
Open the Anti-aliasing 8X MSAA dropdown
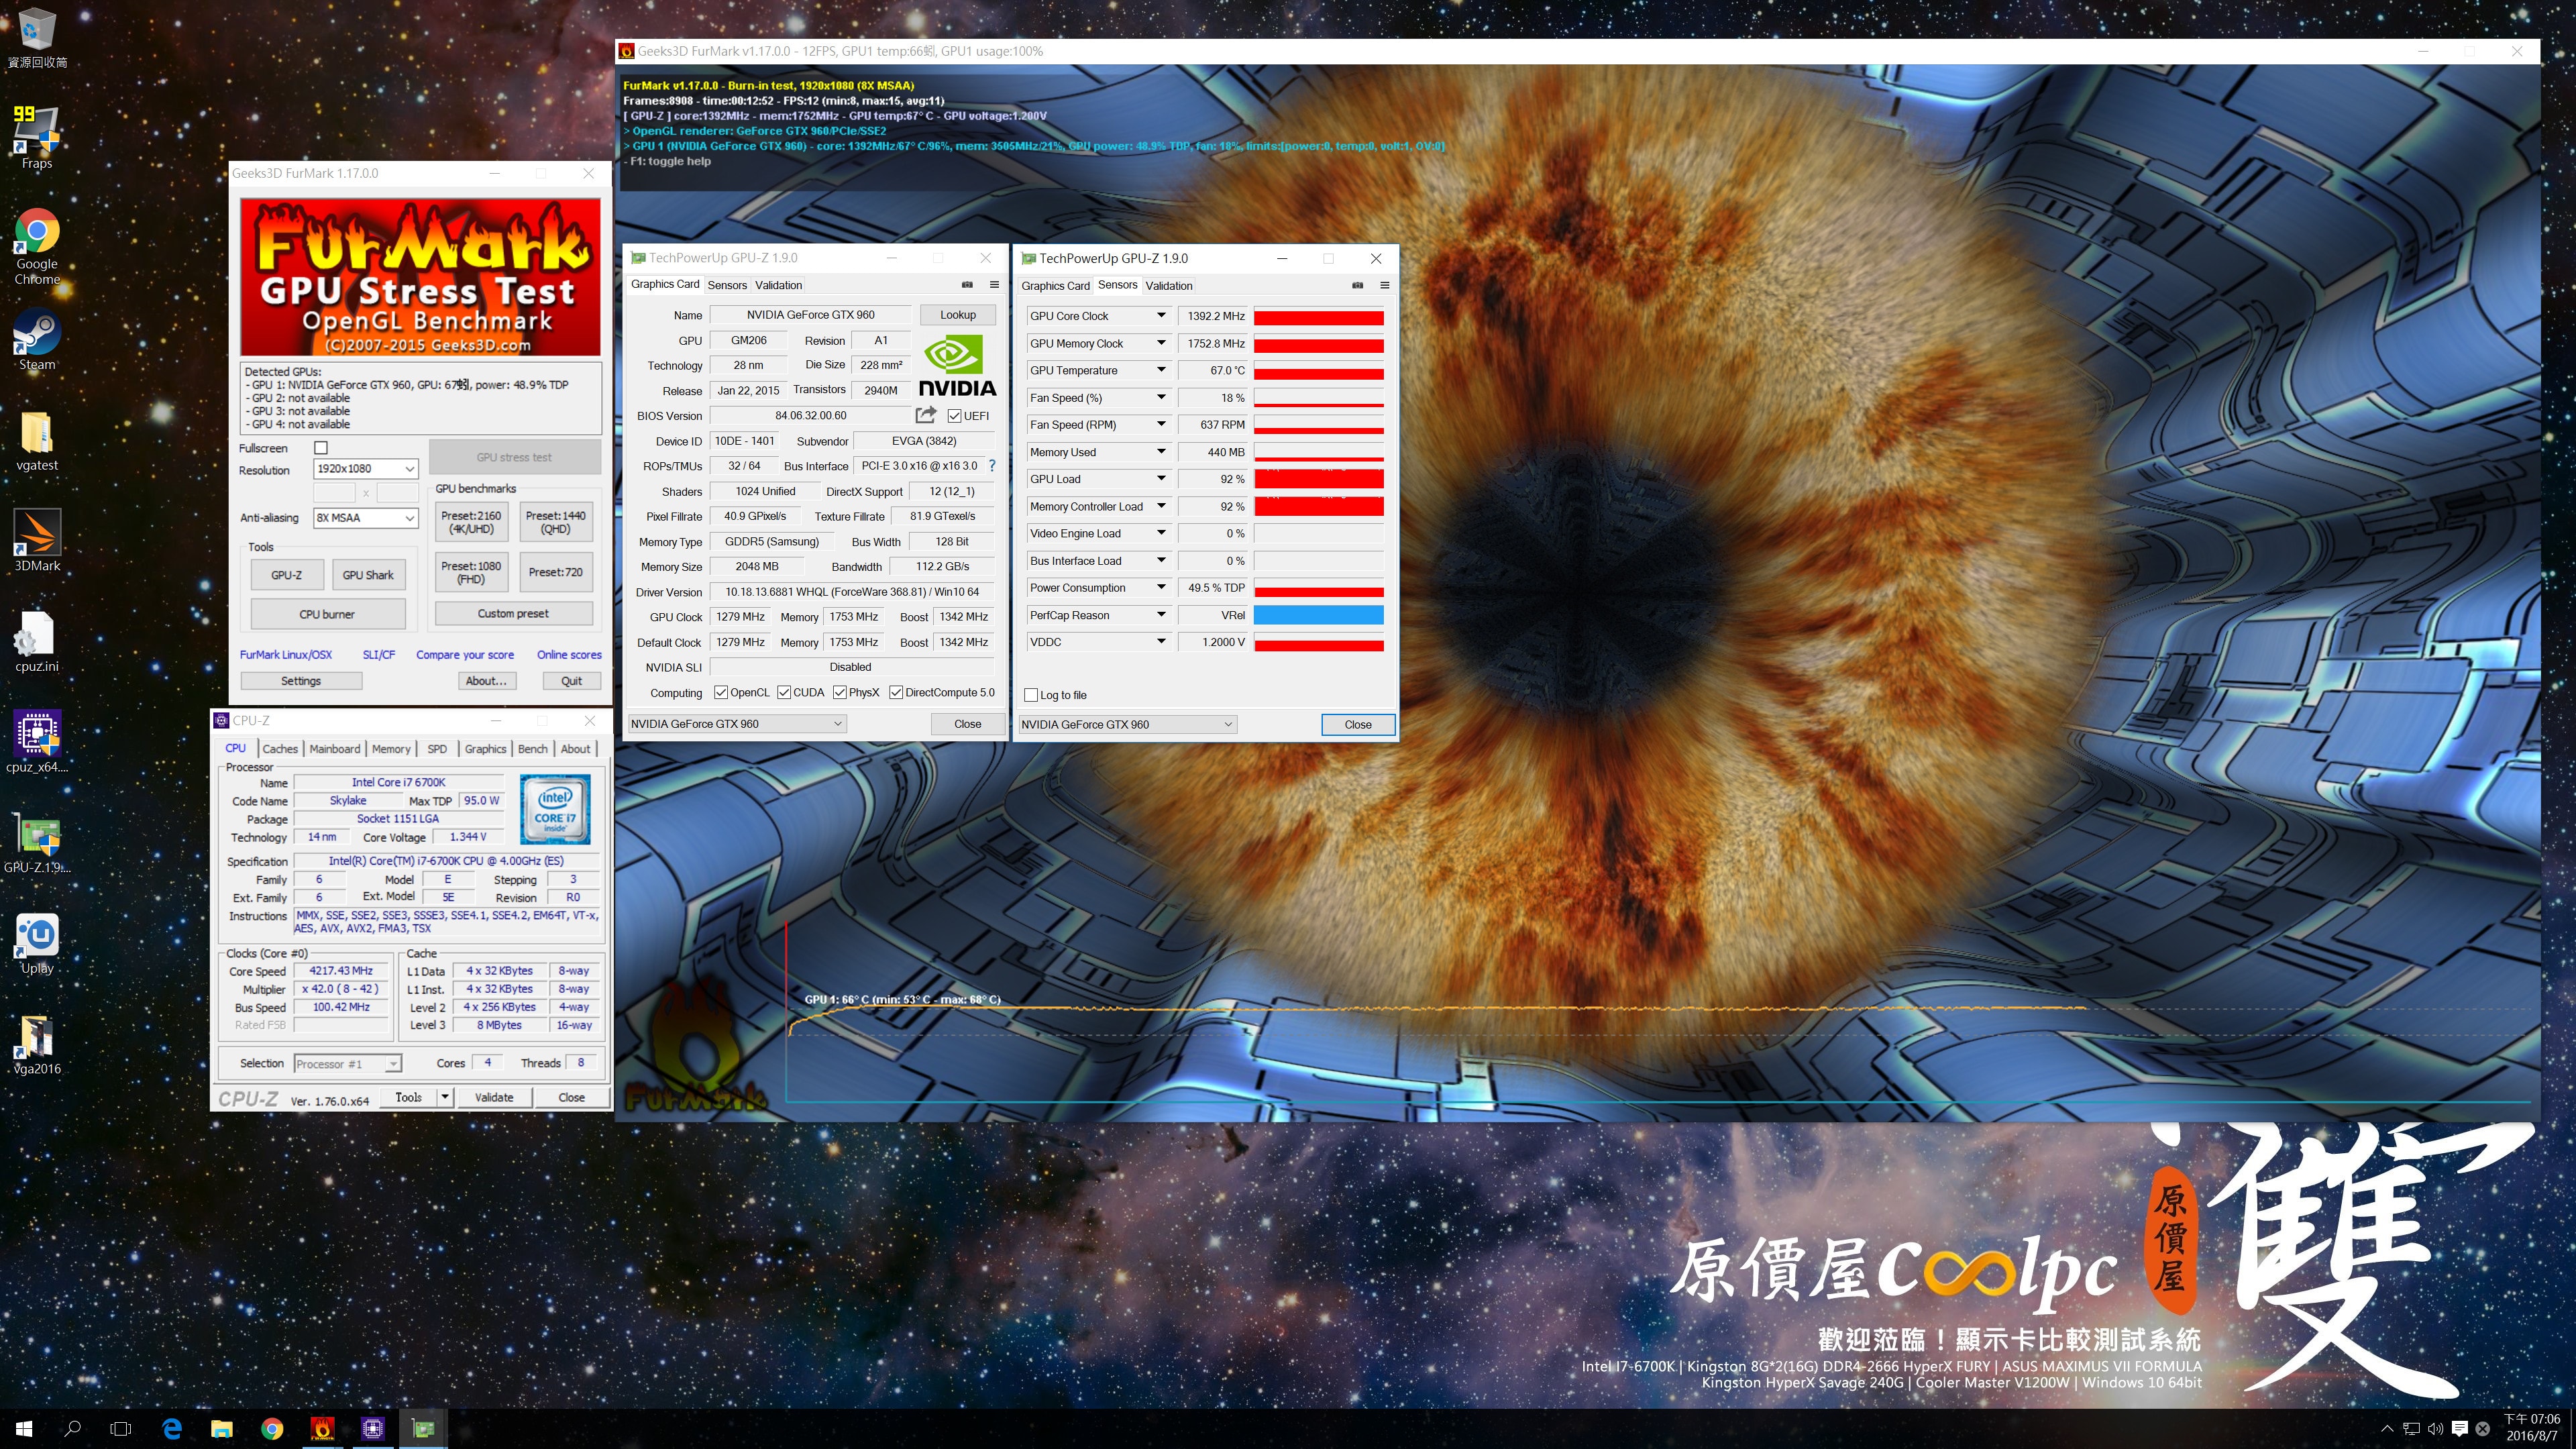coord(366,518)
